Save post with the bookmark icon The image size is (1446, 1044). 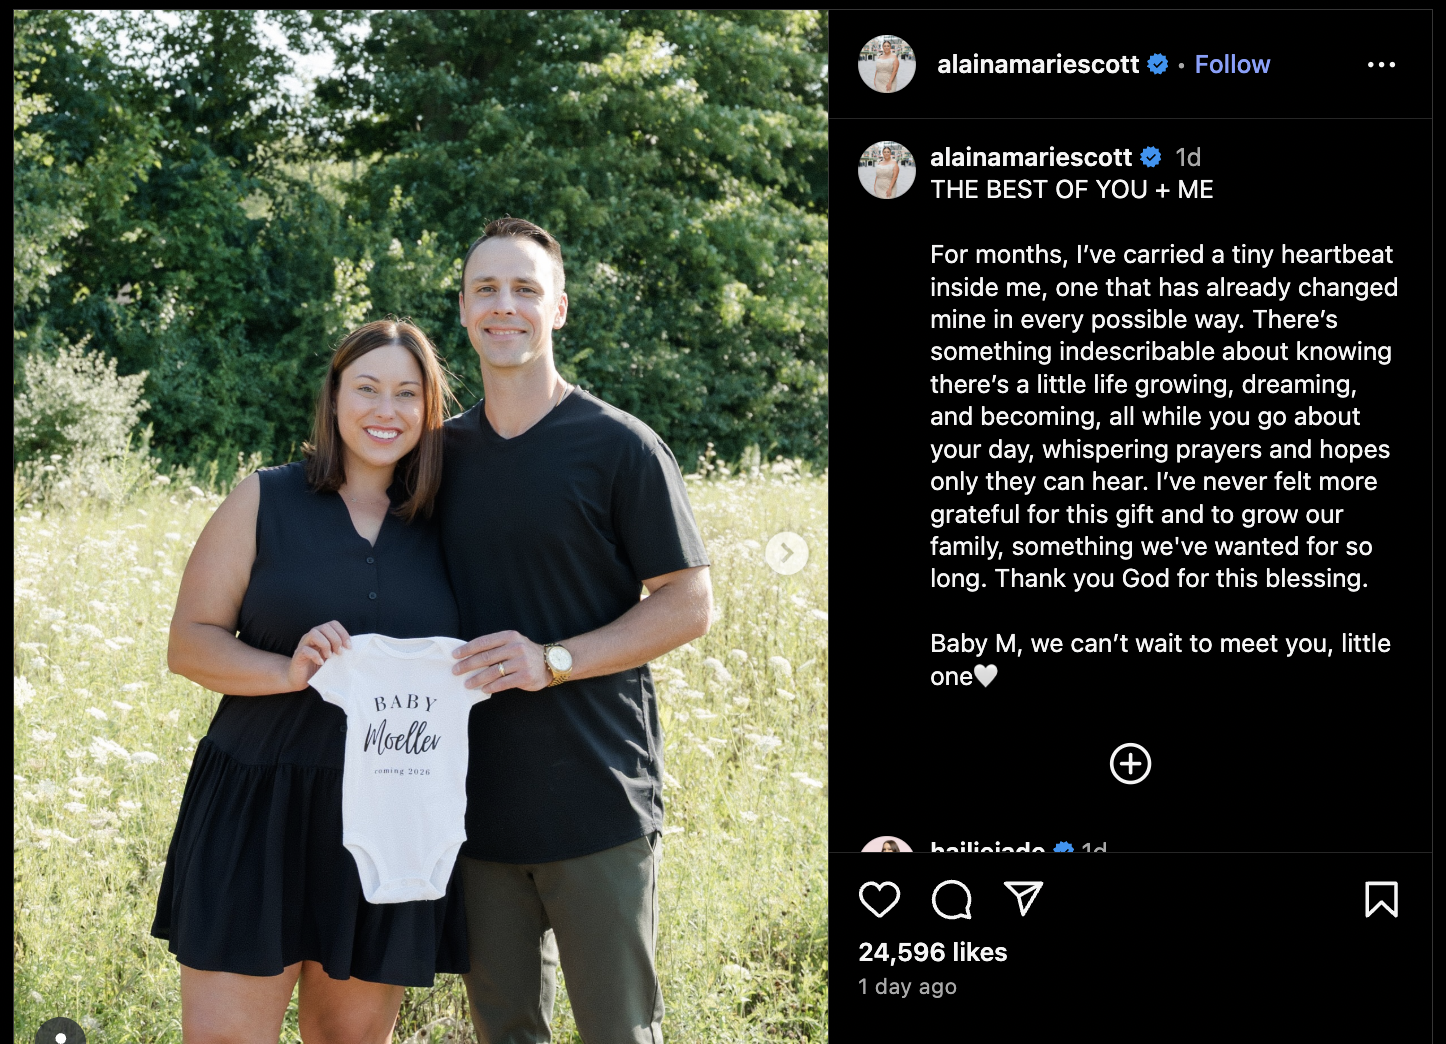click(1381, 900)
